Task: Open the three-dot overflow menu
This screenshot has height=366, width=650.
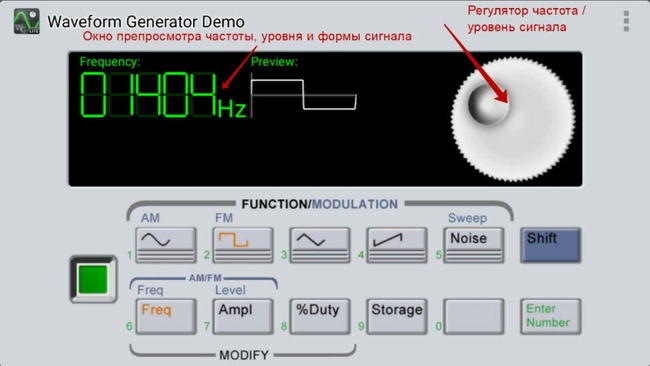Action: [x=626, y=21]
